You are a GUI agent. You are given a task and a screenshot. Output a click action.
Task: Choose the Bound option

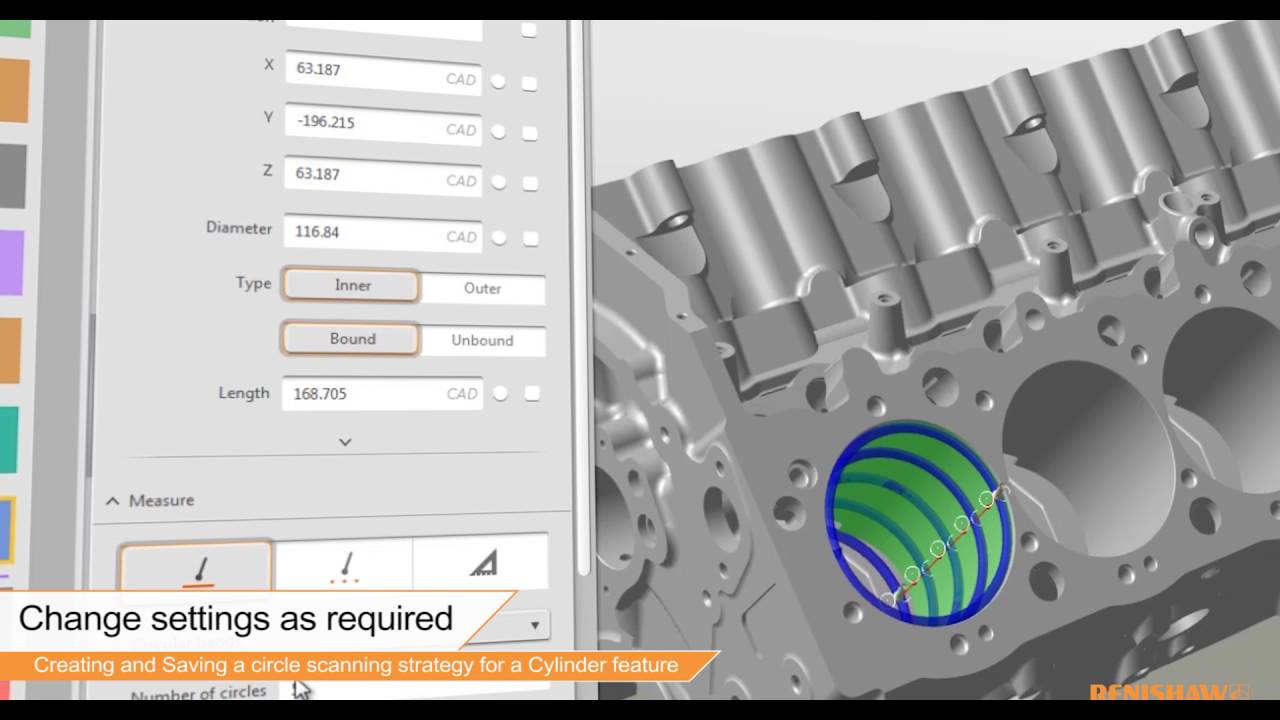pos(351,338)
